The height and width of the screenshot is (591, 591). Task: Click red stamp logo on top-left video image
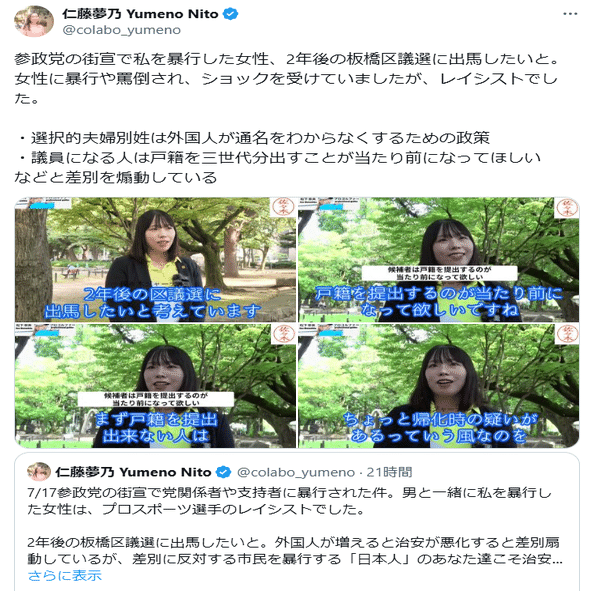pos(283,207)
